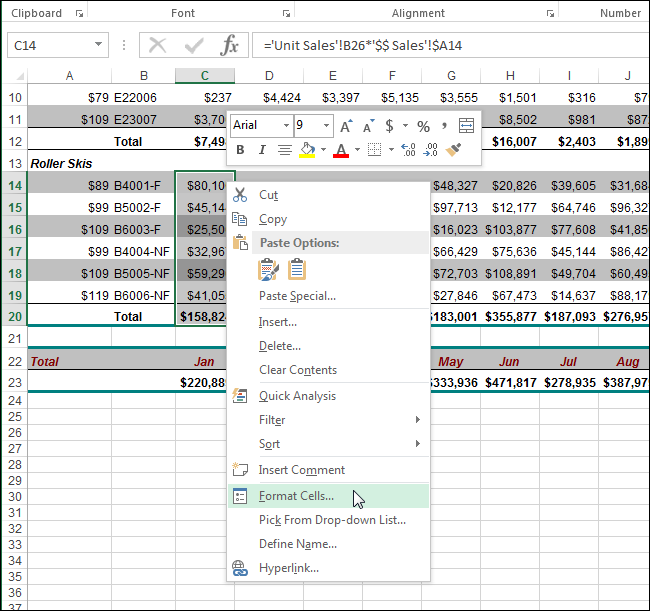The width and height of the screenshot is (650, 611).
Task: Apply the yellow fill color swatch
Action: [308, 150]
